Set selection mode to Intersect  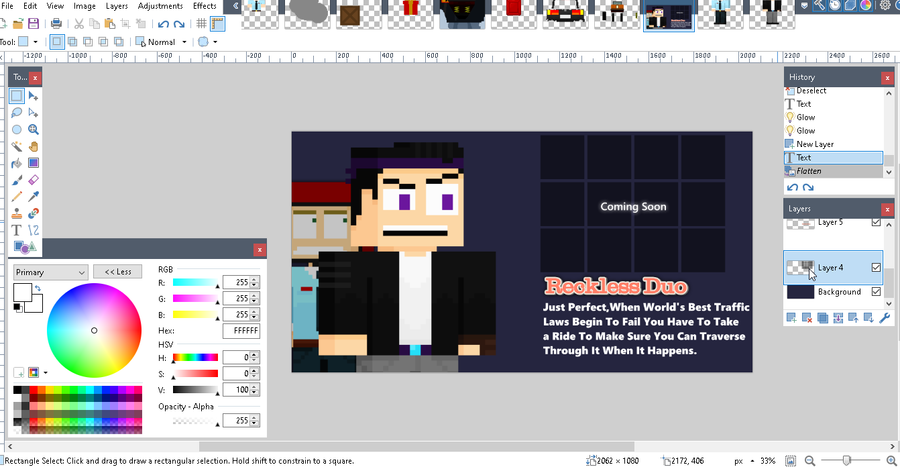pyautogui.click(x=103, y=42)
